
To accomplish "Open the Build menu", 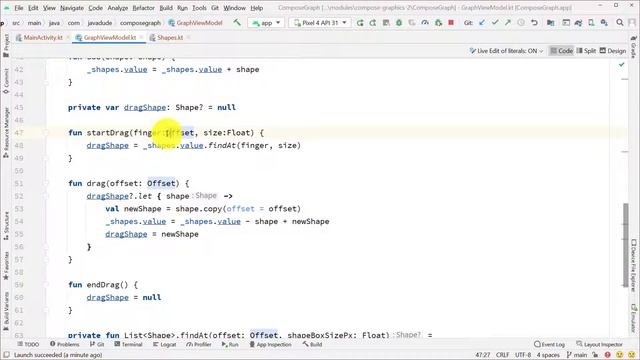I will pos(166,8).
